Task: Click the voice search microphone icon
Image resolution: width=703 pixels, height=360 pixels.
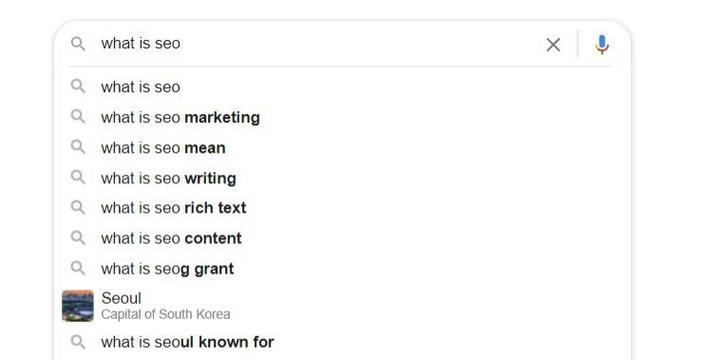Action: tap(602, 44)
